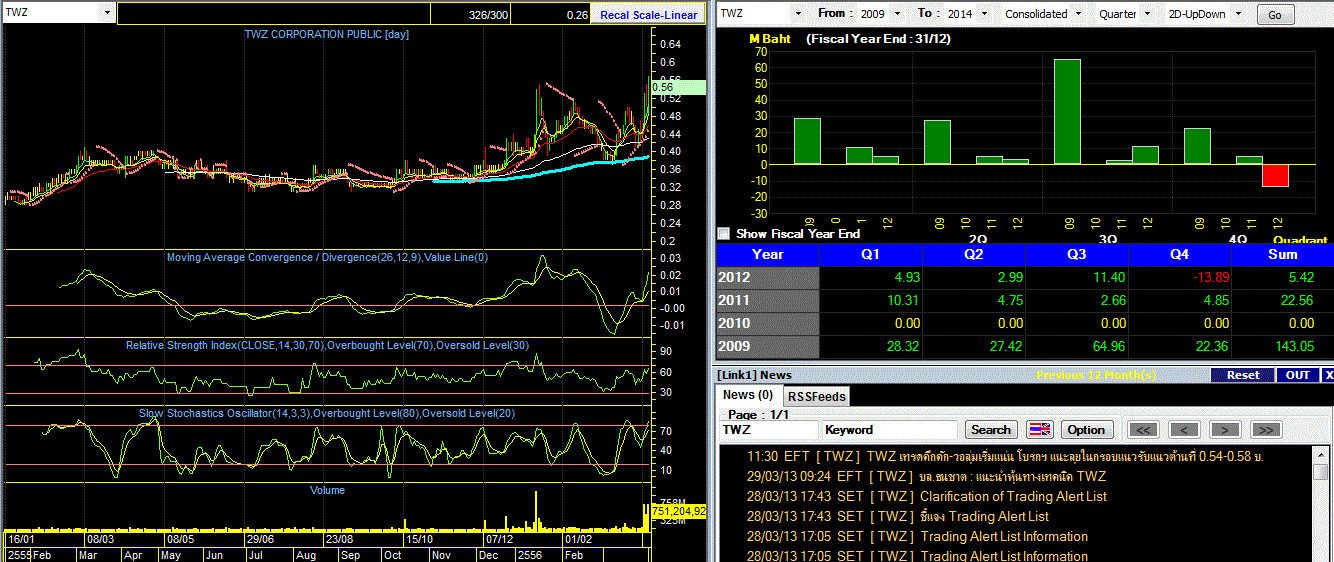Click the Previous 12 Month(s) label
This screenshot has height=562, width=1334.
point(1096,375)
